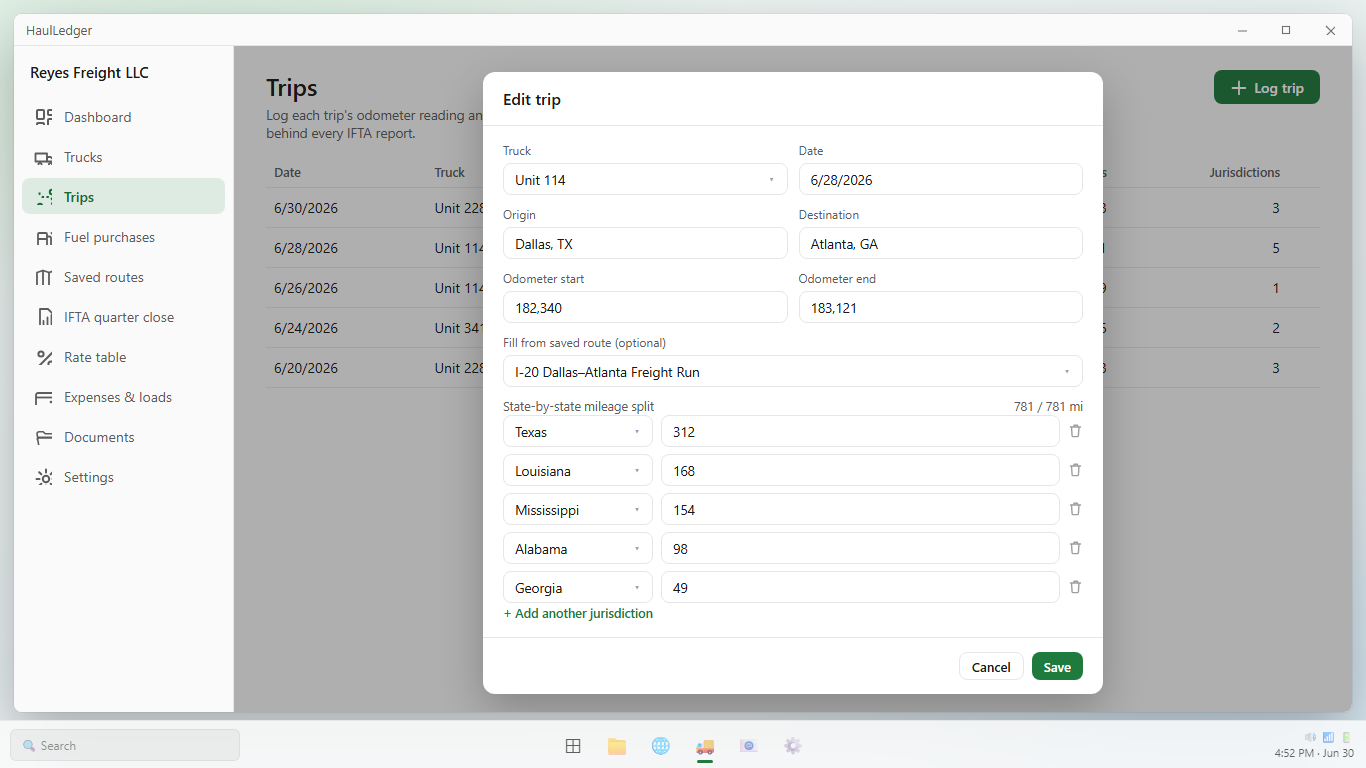
Task: Click the 6/20/2026 trip date cell
Action: [x=306, y=368]
